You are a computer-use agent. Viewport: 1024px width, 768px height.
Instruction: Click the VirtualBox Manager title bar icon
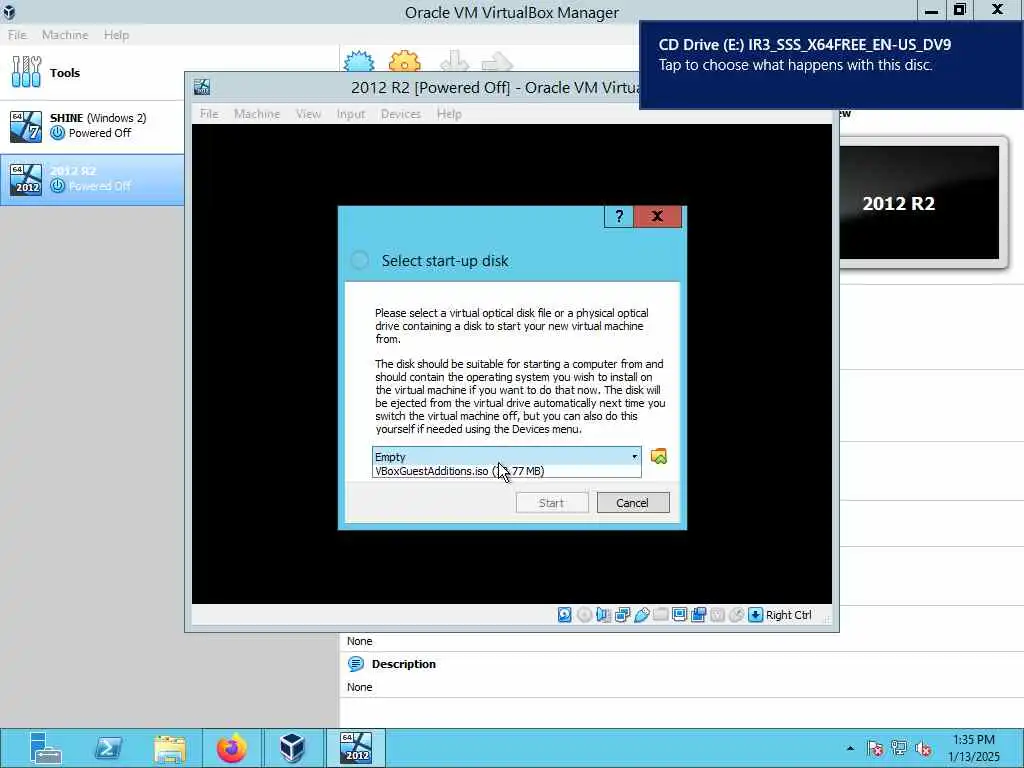click(x=9, y=12)
